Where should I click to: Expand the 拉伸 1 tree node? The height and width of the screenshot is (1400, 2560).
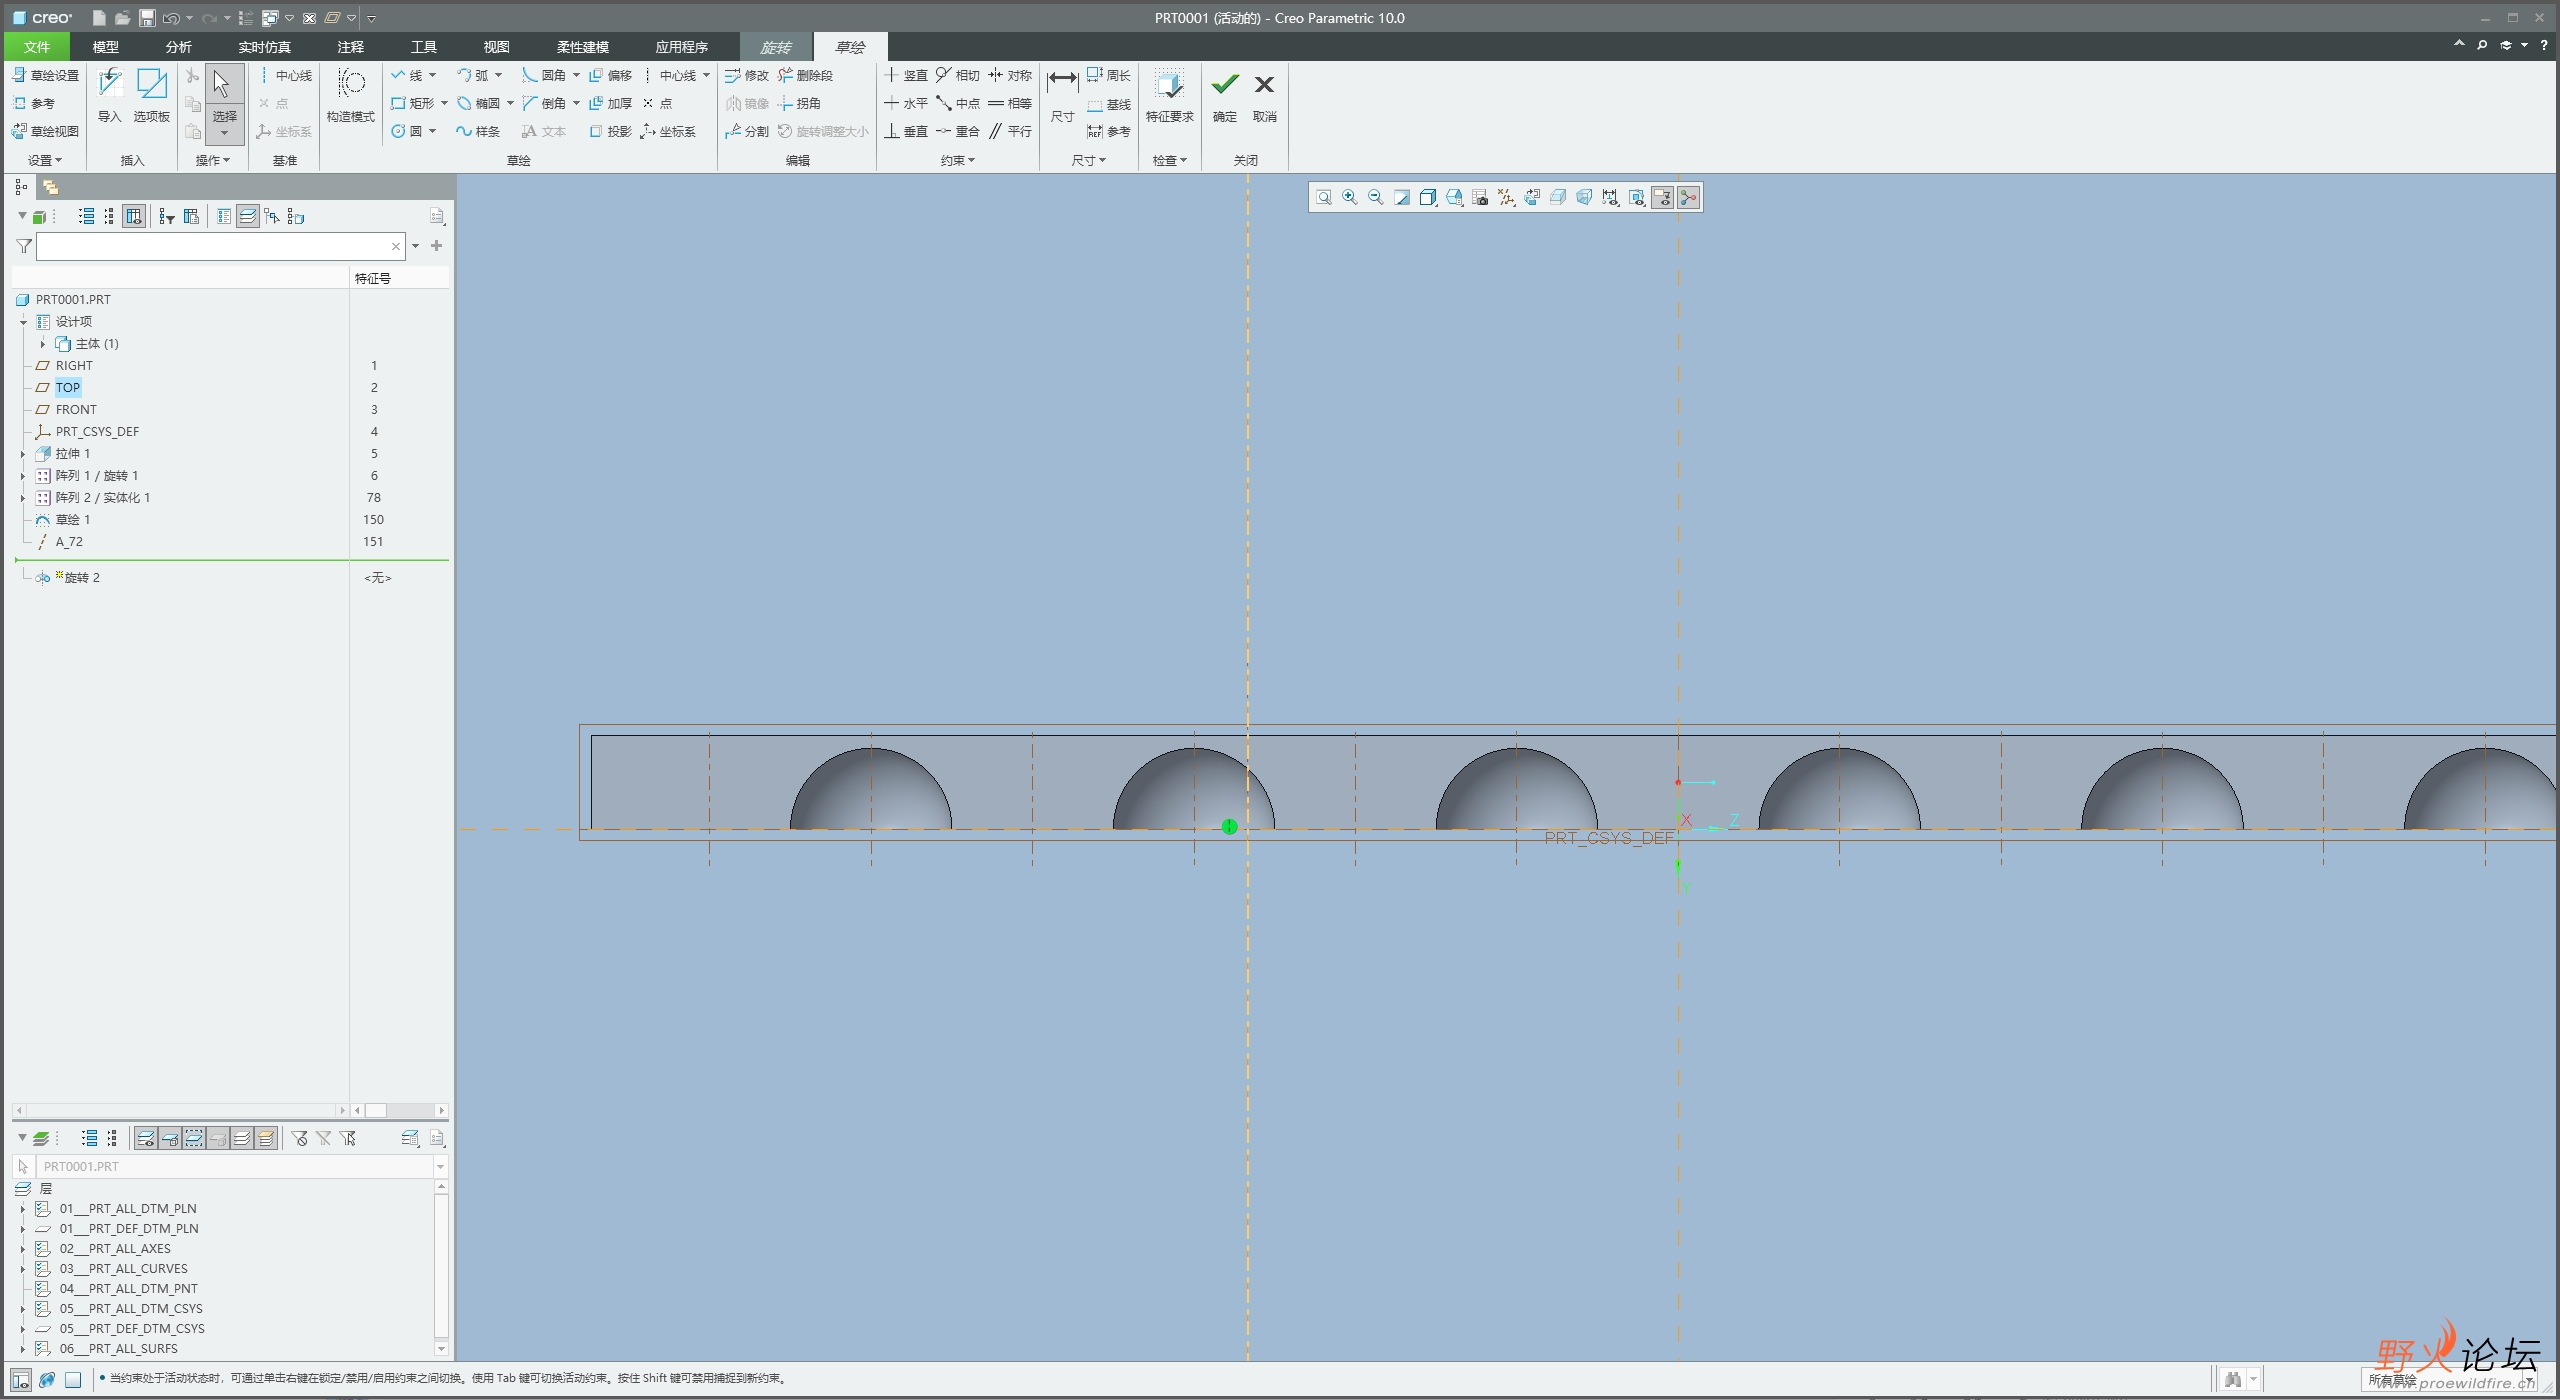pos(23,454)
